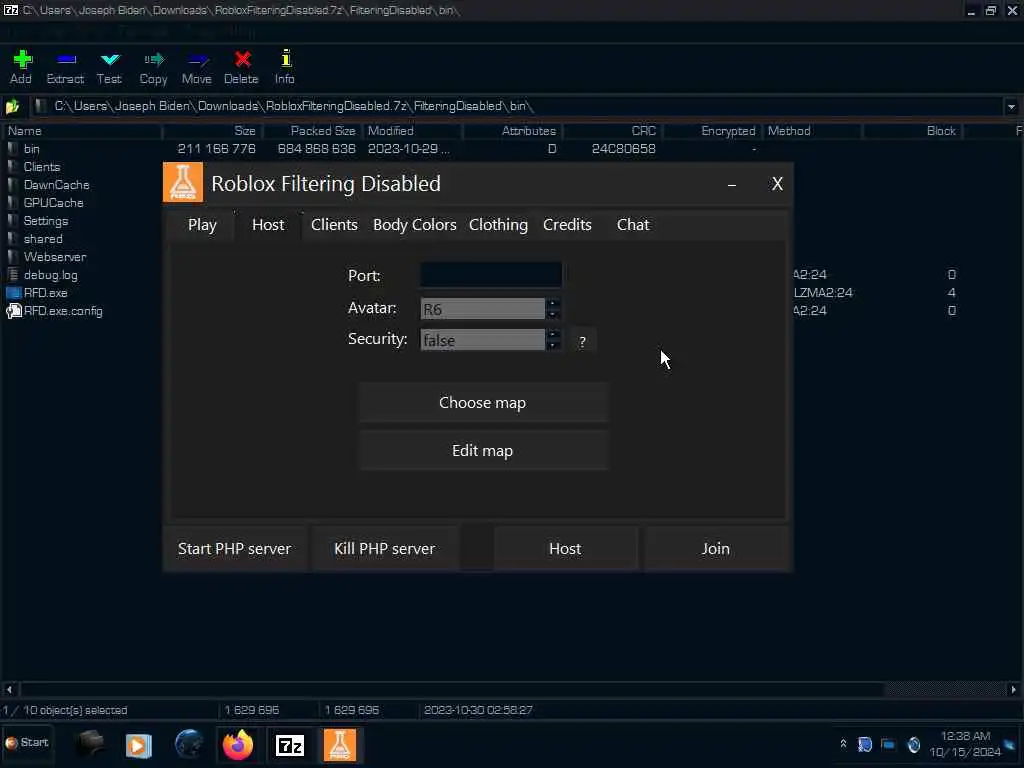Open Firefox from the taskbar
The width and height of the screenshot is (1024, 768).
coord(238,745)
